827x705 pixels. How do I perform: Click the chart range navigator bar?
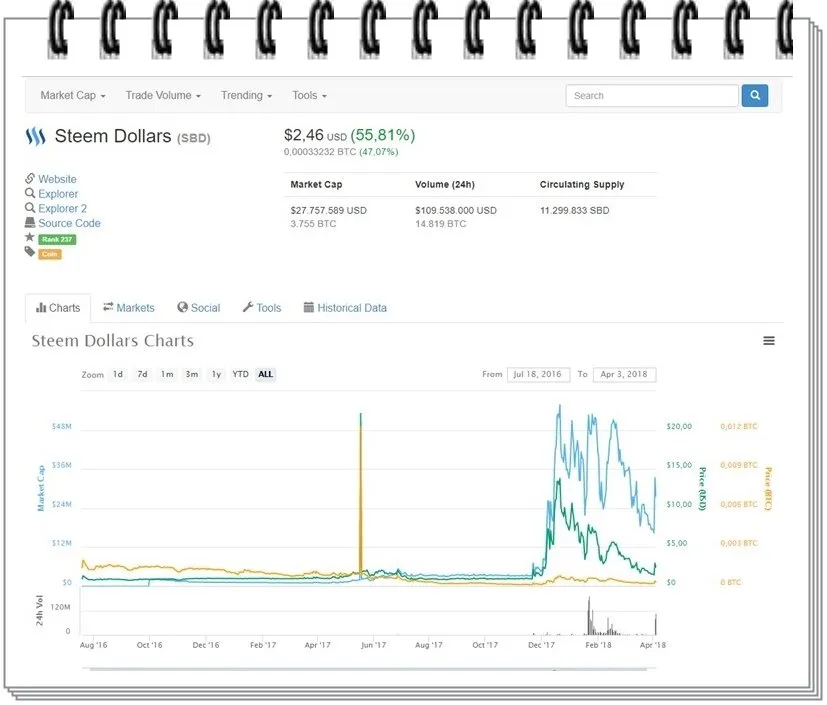[x=368, y=669]
